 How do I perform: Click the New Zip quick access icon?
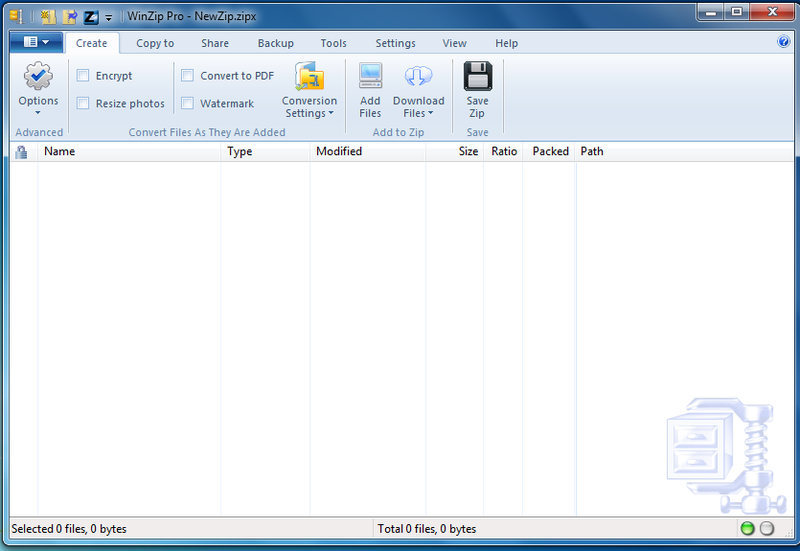click(x=48, y=17)
